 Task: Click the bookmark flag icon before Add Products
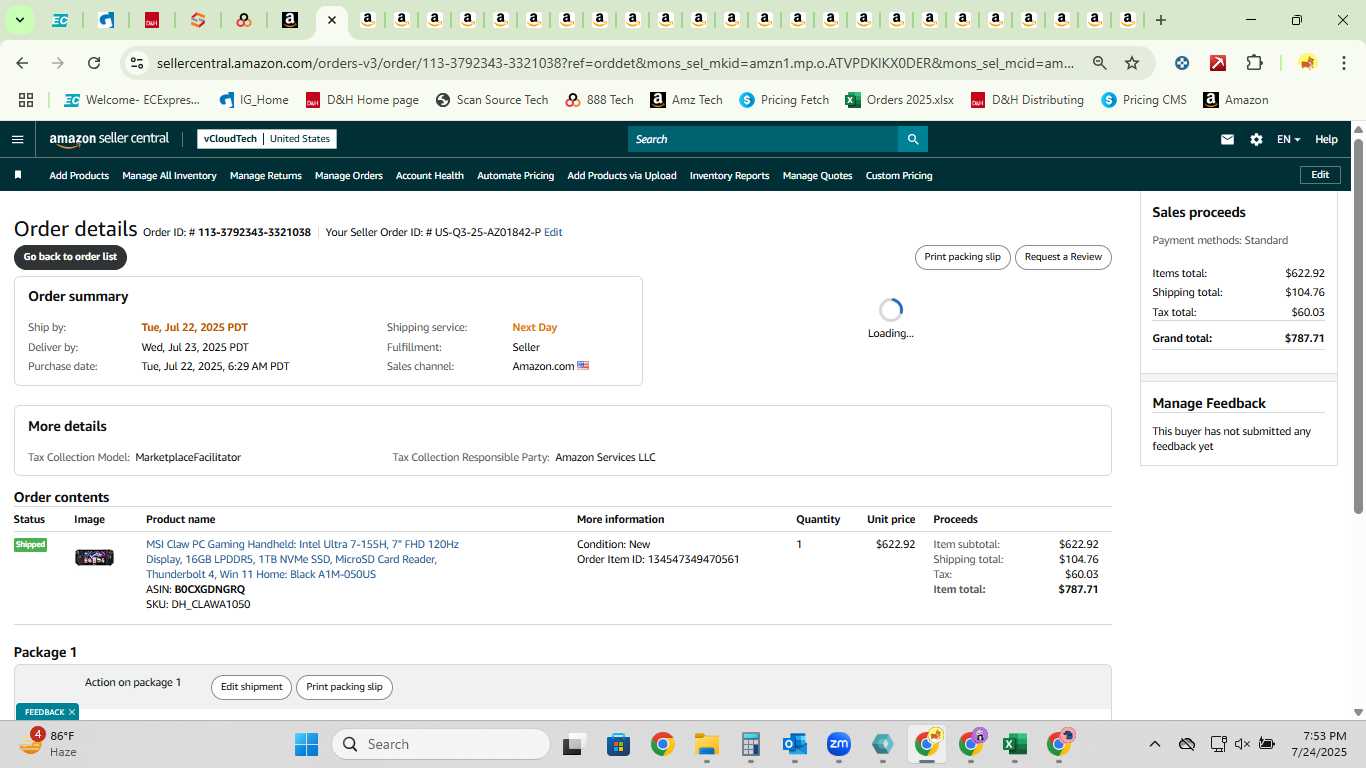point(18,175)
